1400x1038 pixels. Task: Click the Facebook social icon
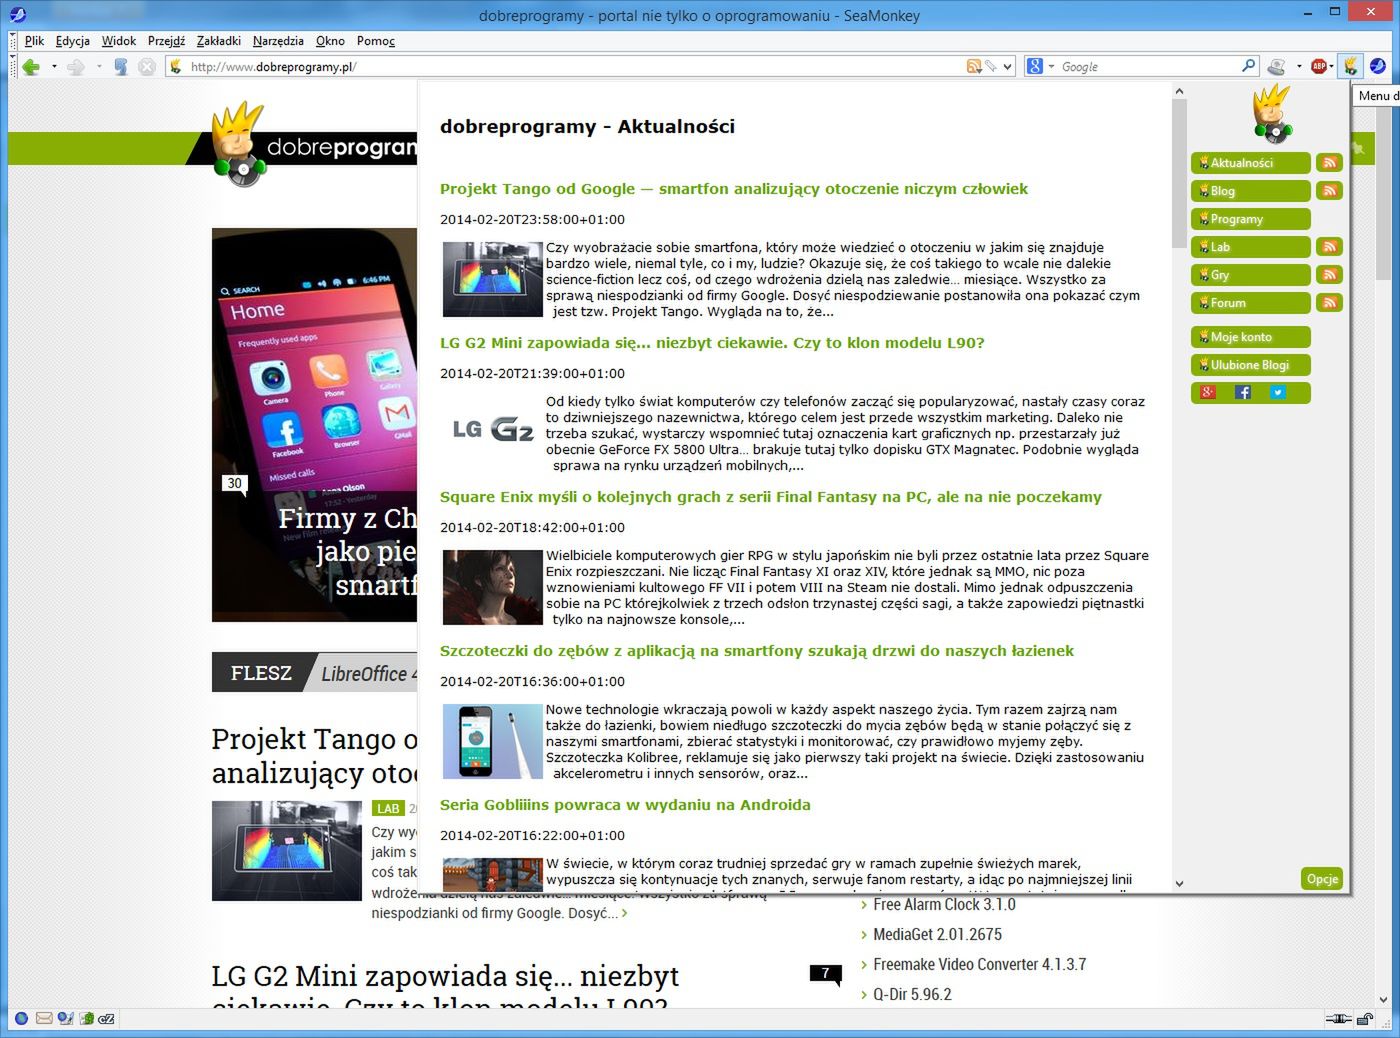click(1243, 393)
